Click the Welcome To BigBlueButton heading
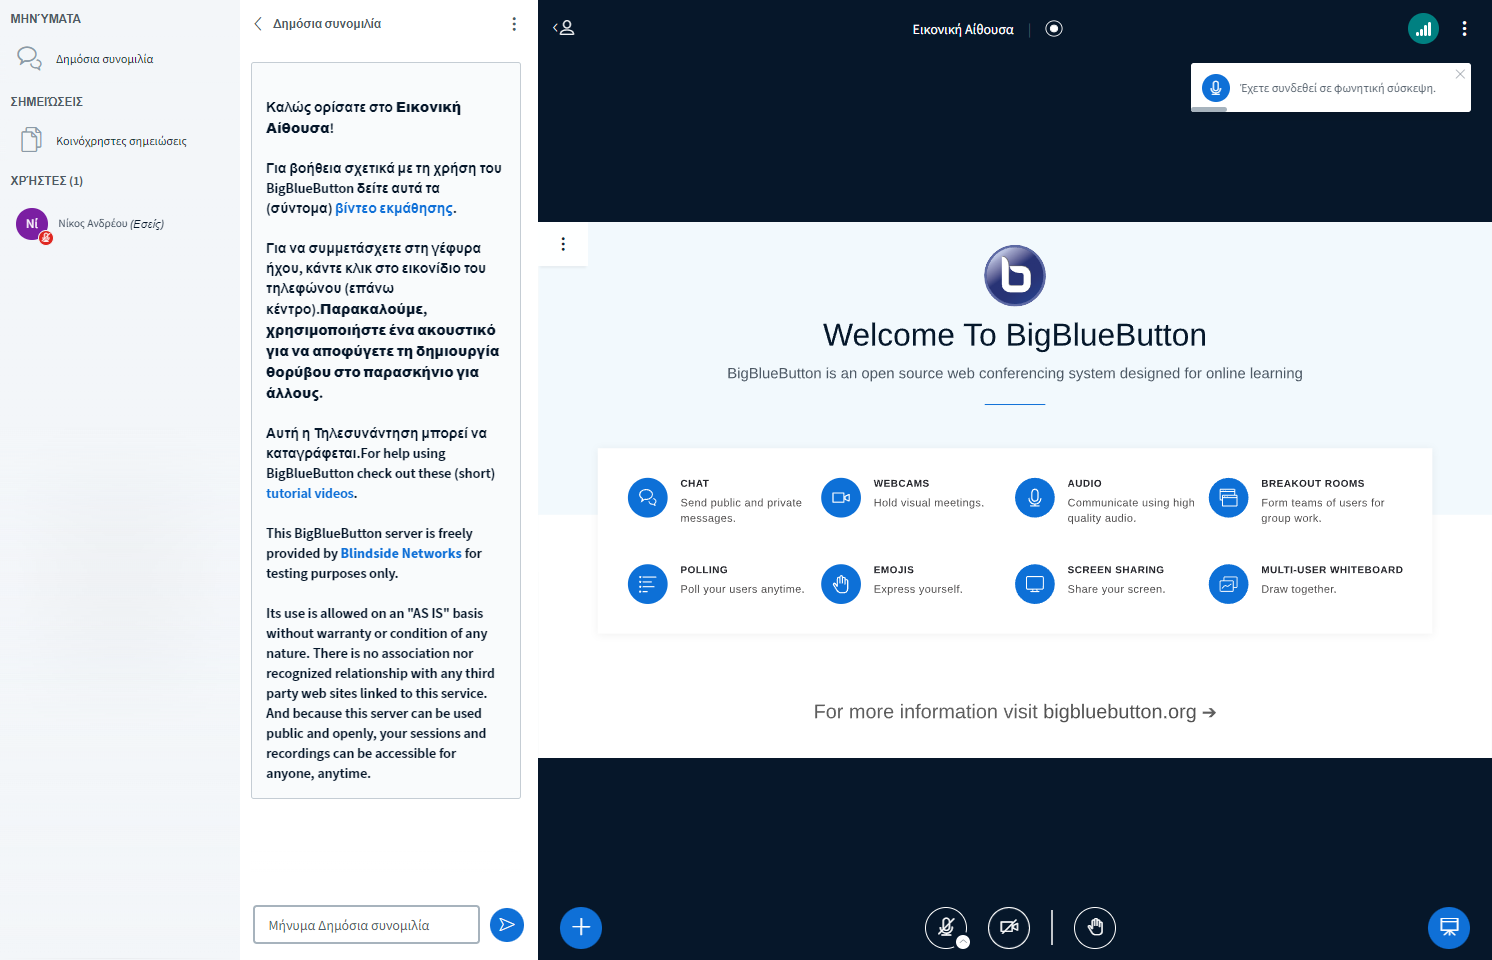The image size is (1492, 960). point(1015,335)
